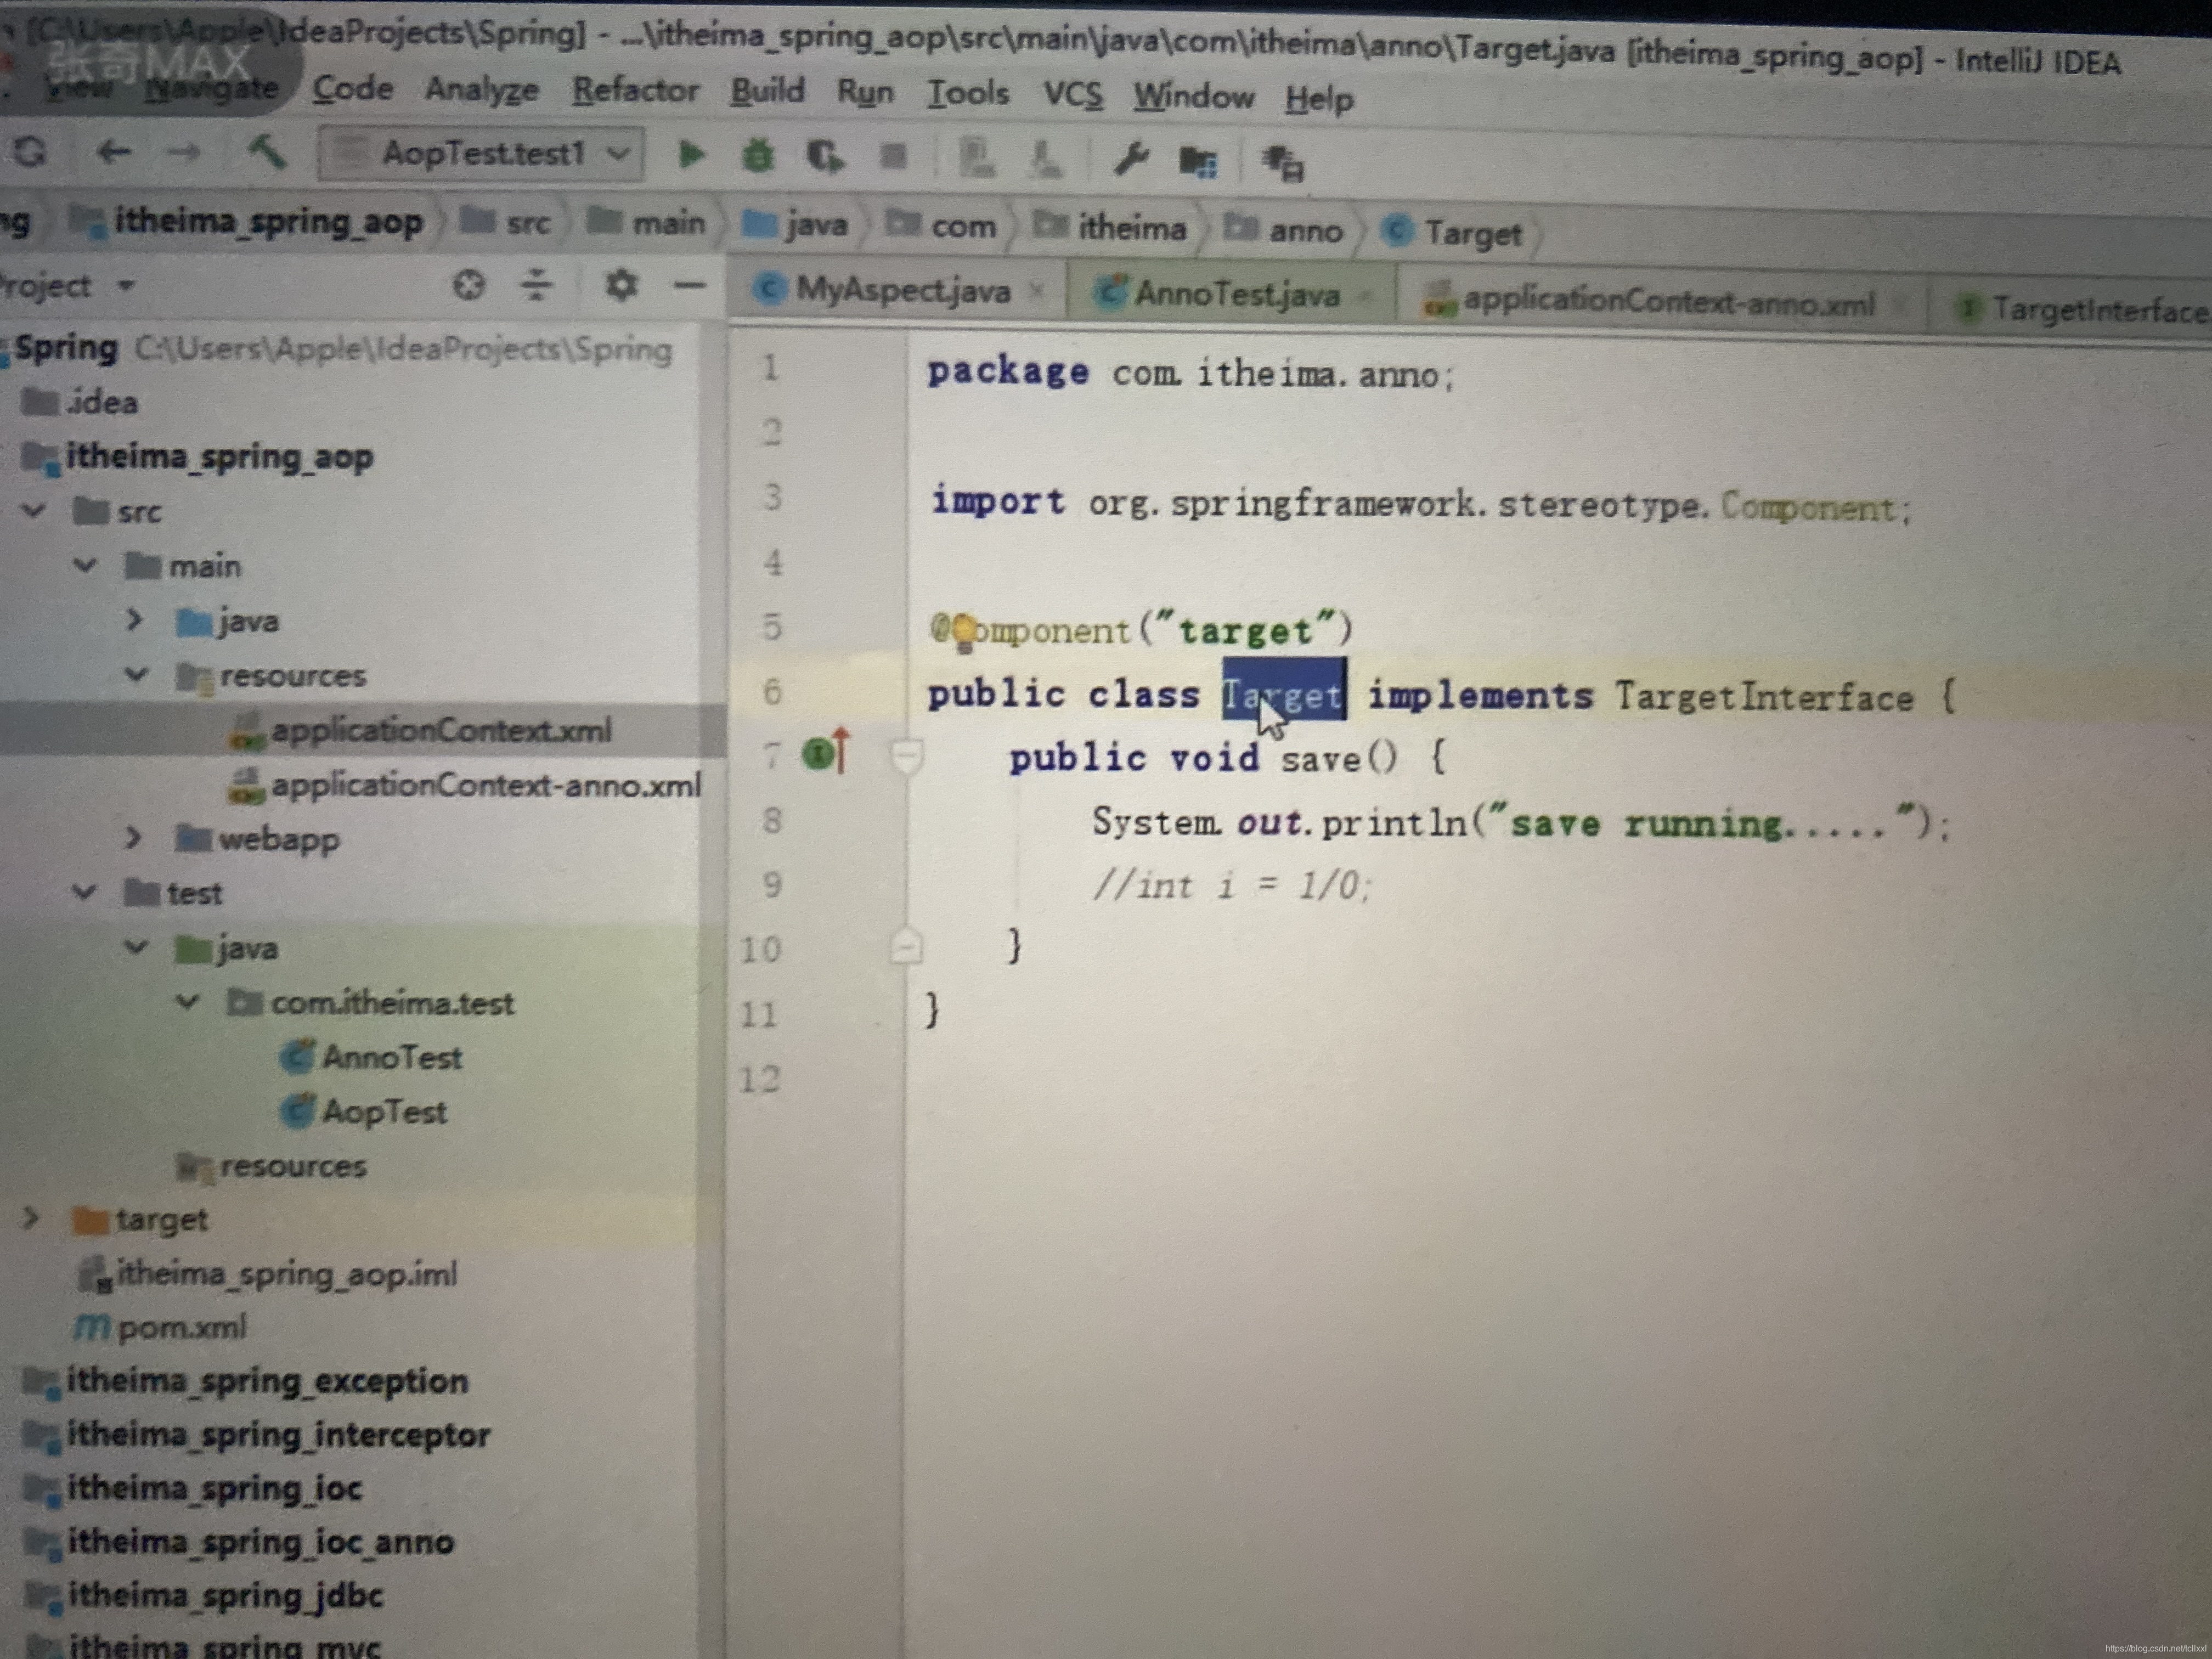Open the Window menu
The width and height of the screenshot is (2212, 1659).
1194,97
